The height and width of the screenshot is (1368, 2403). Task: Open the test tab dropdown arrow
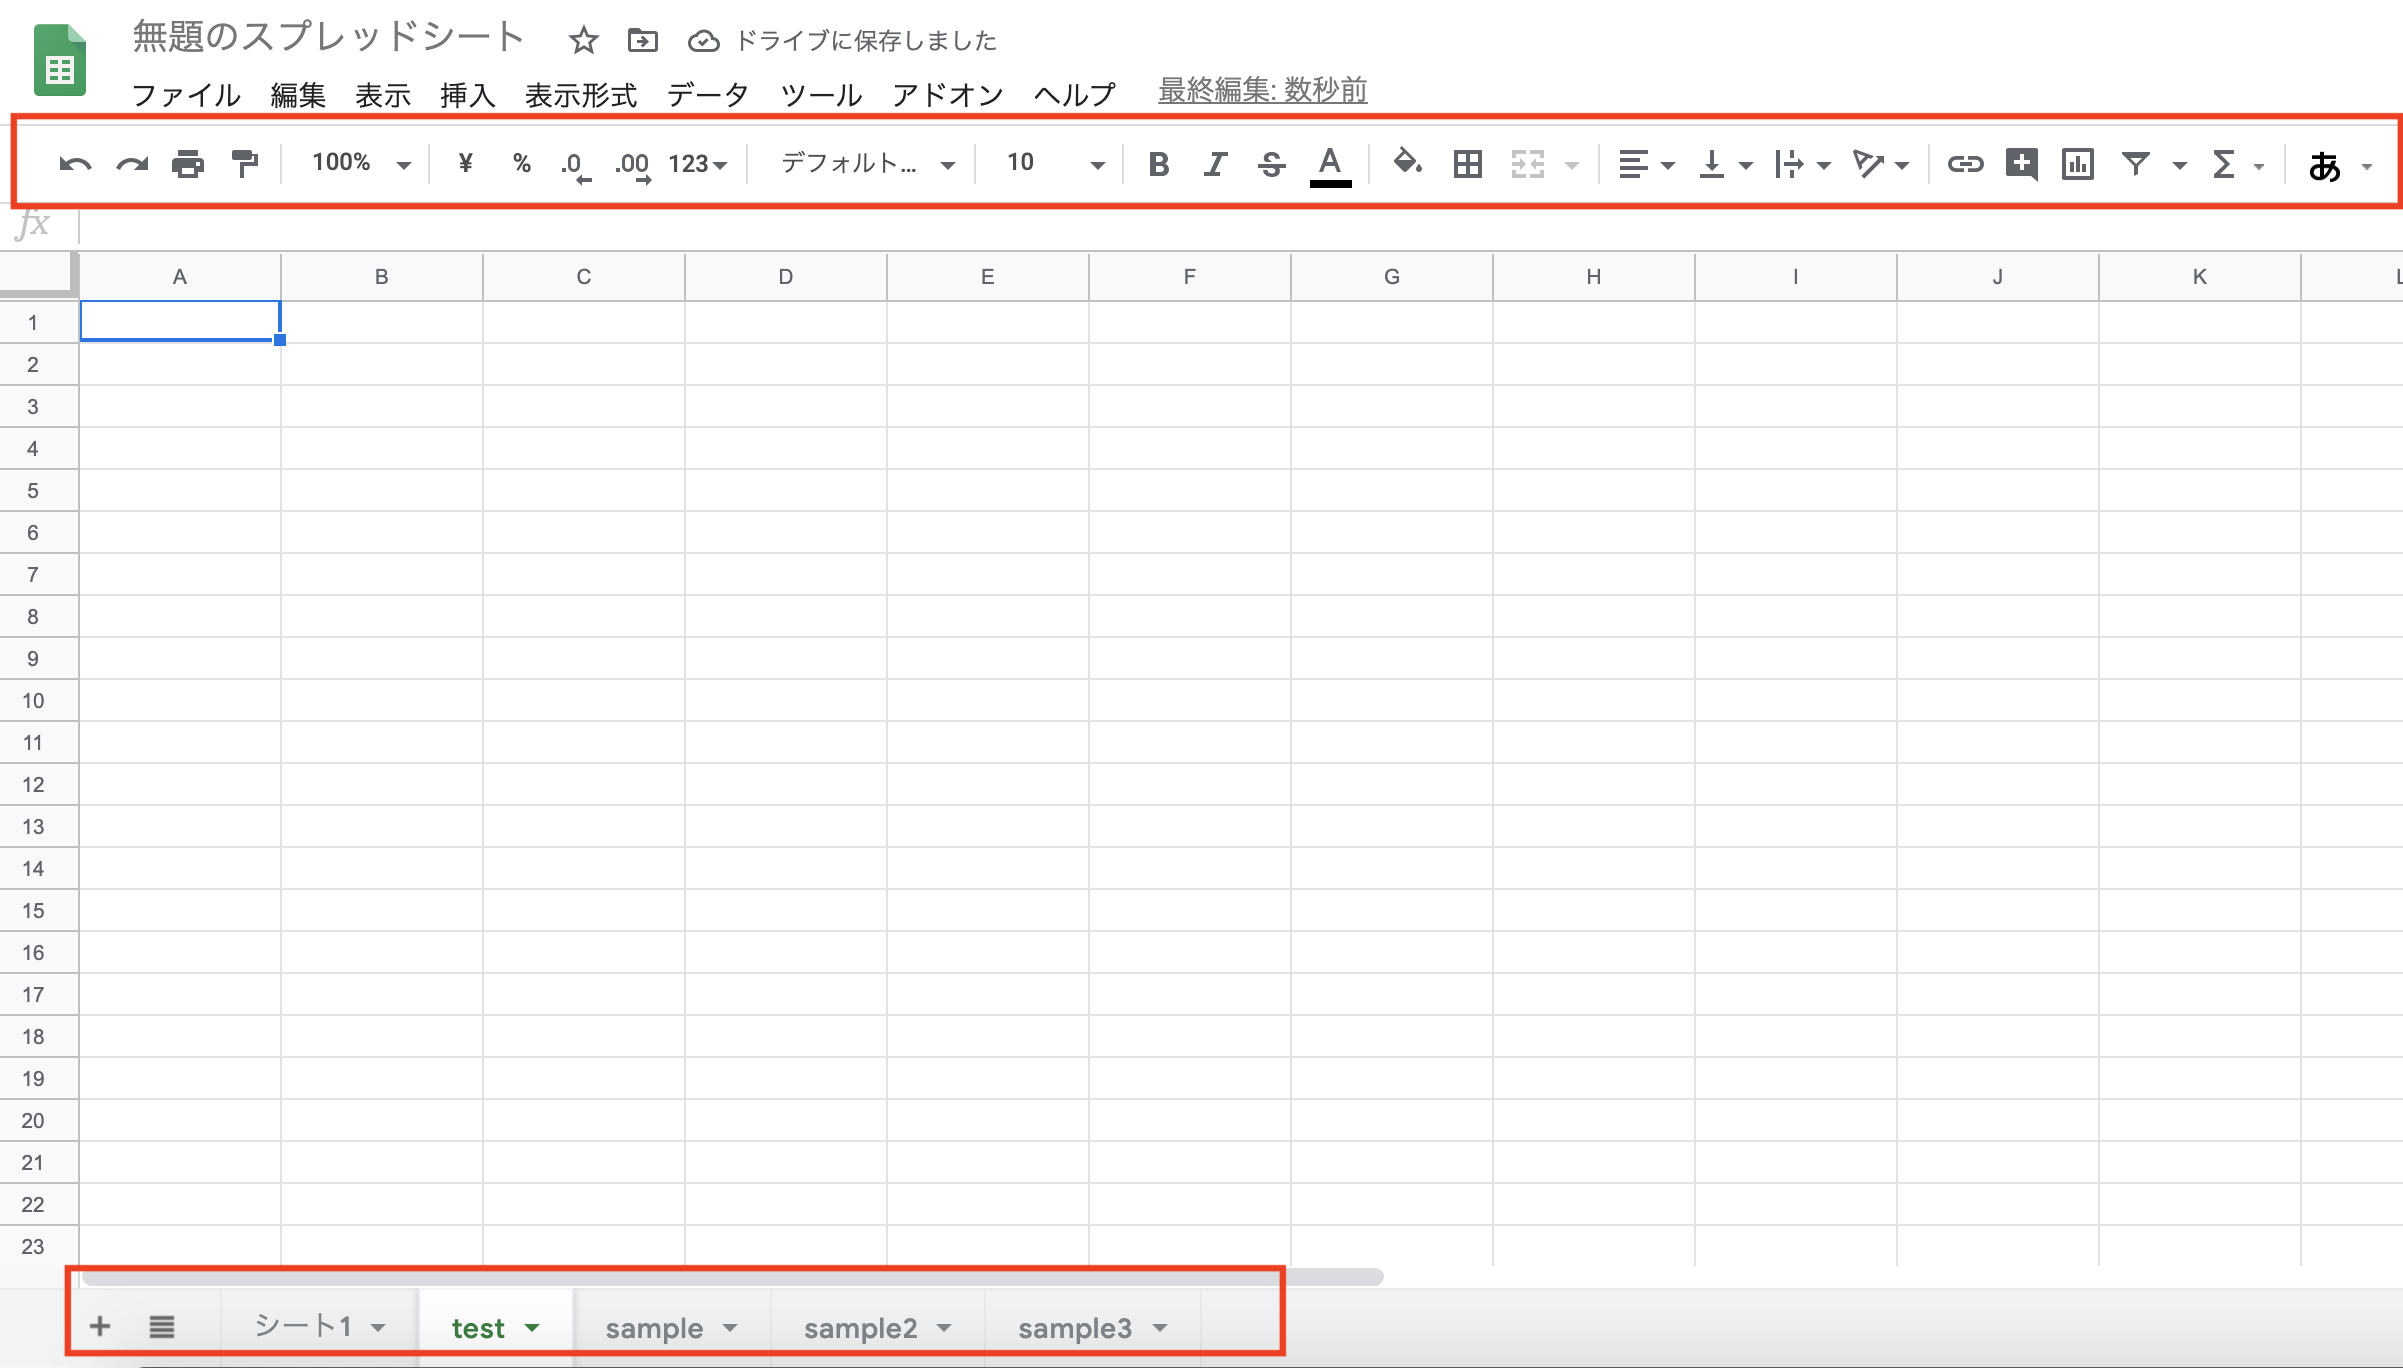point(532,1328)
